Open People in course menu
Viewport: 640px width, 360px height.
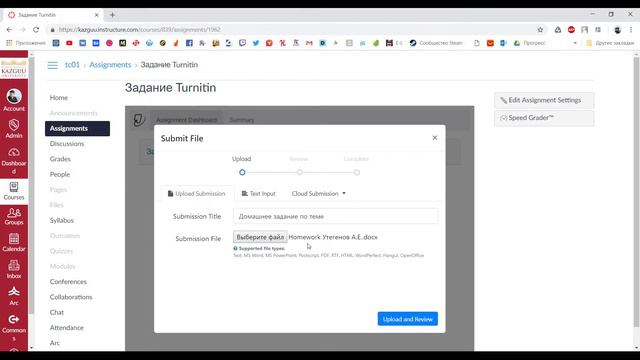pos(60,174)
